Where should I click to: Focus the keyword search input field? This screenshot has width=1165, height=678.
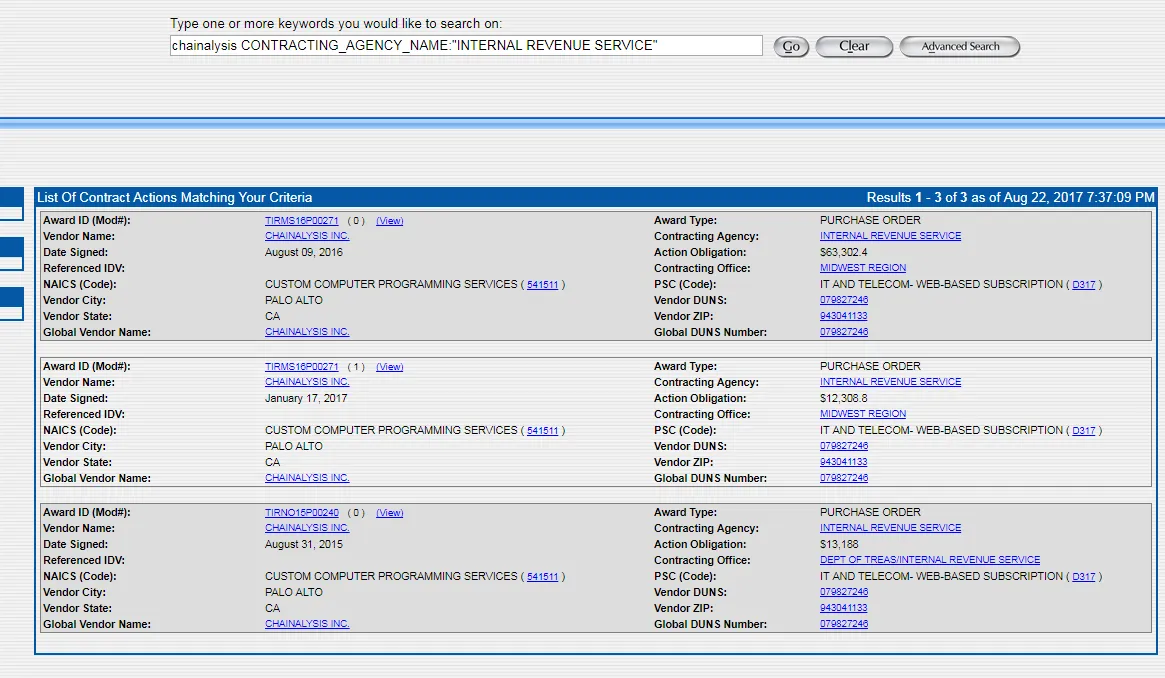click(x=466, y=45)
